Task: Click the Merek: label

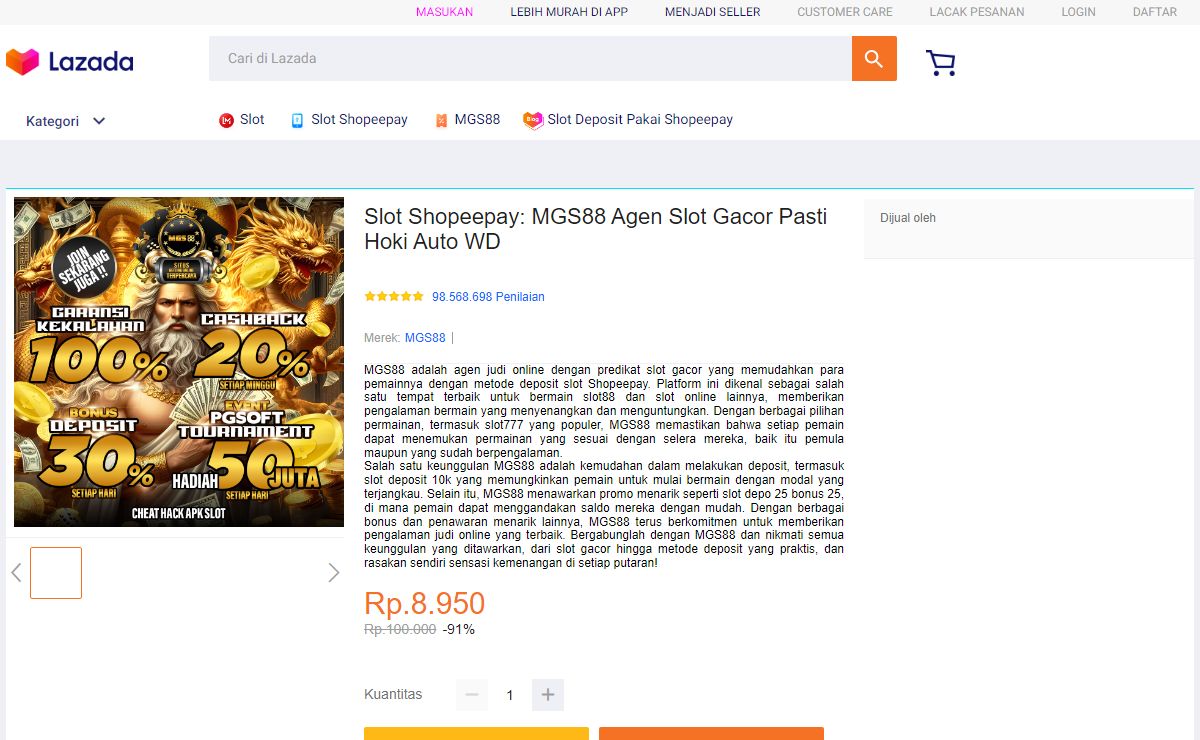Action: (x=382, y=338)
